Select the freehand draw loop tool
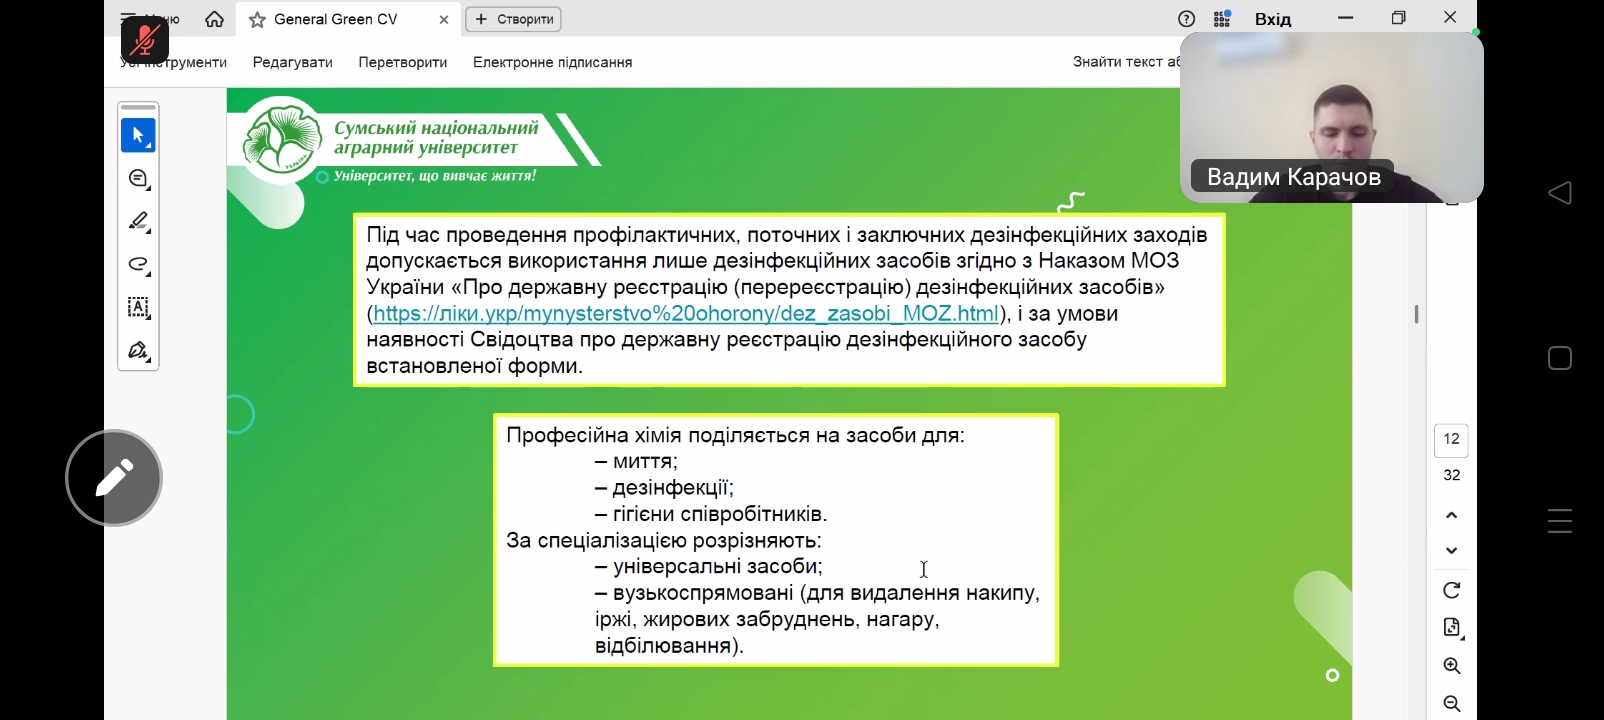Viewport: 1604px width, 720px height. click(138, 265)
